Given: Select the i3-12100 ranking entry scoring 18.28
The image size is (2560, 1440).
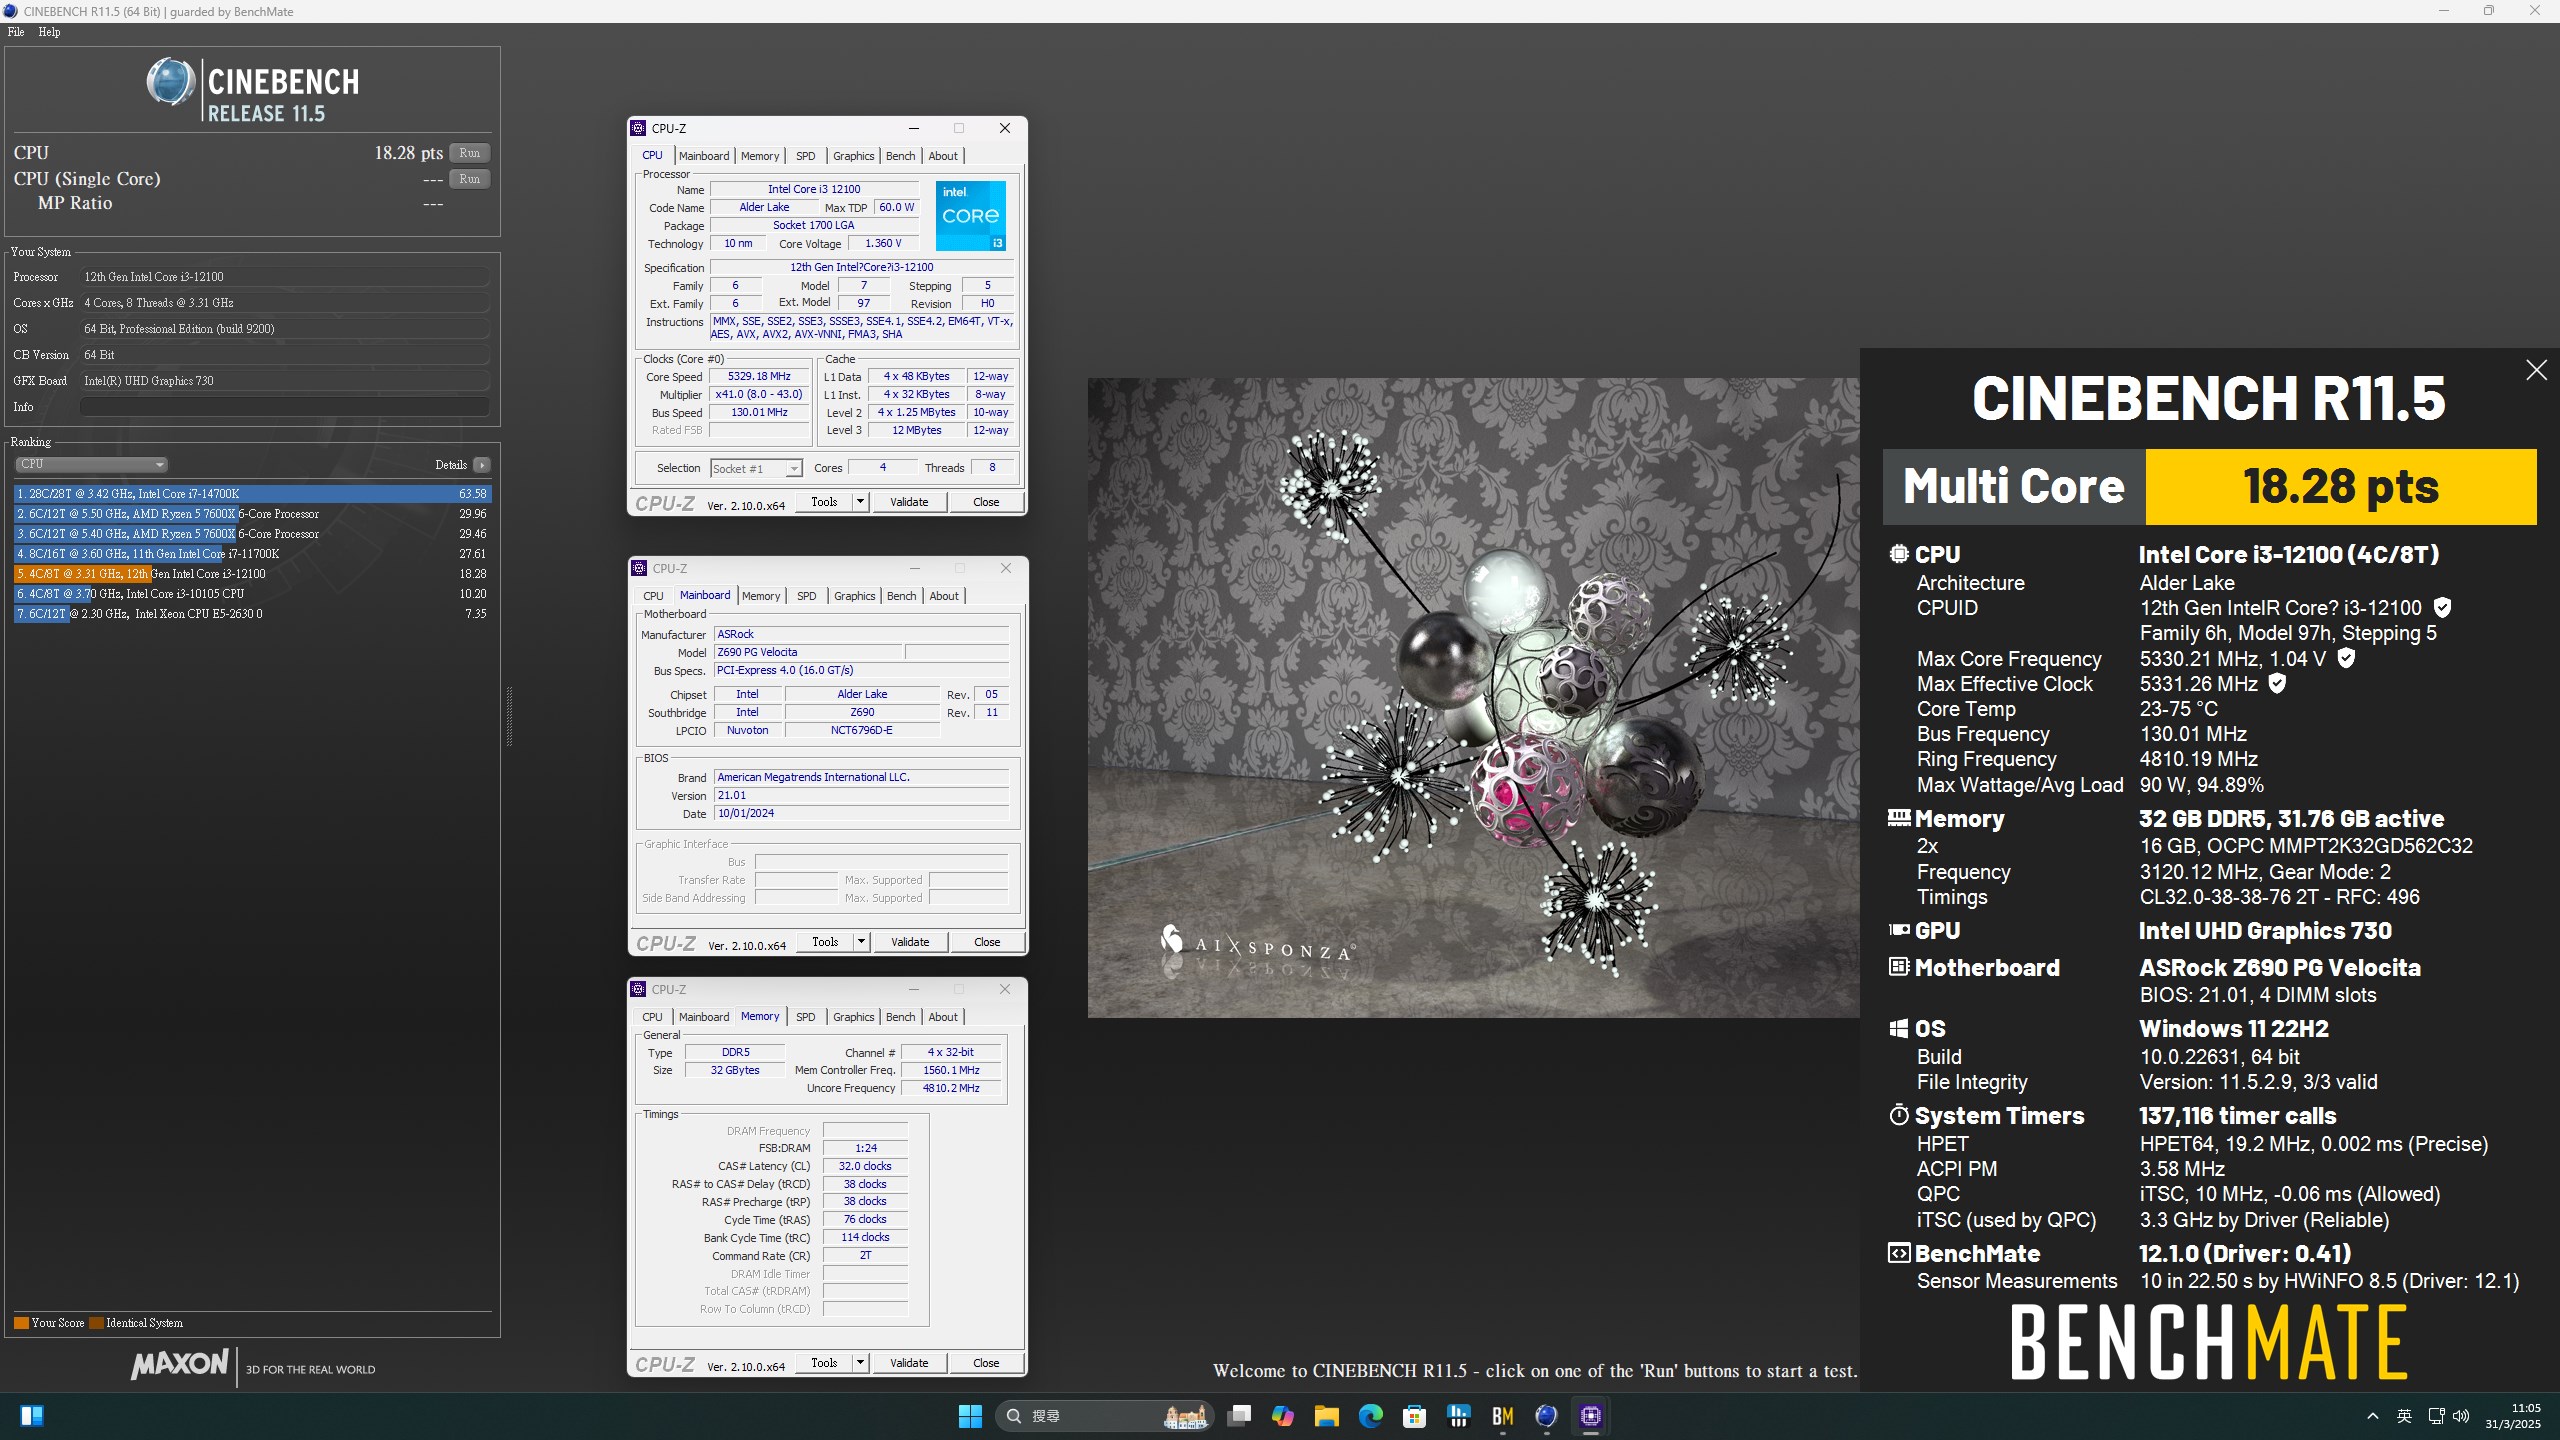Looking at the screenshot, I should (252, 574).
